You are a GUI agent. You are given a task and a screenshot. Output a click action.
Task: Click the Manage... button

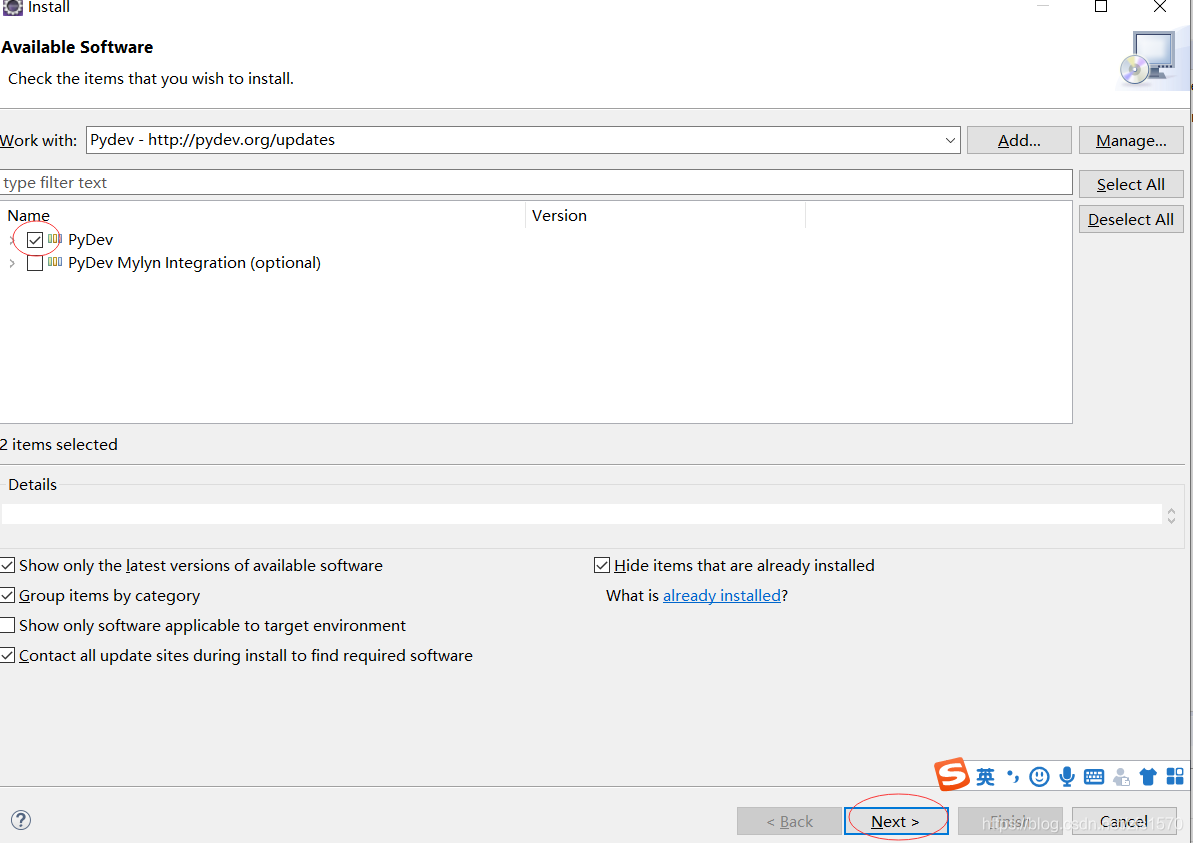point(1131,140)
